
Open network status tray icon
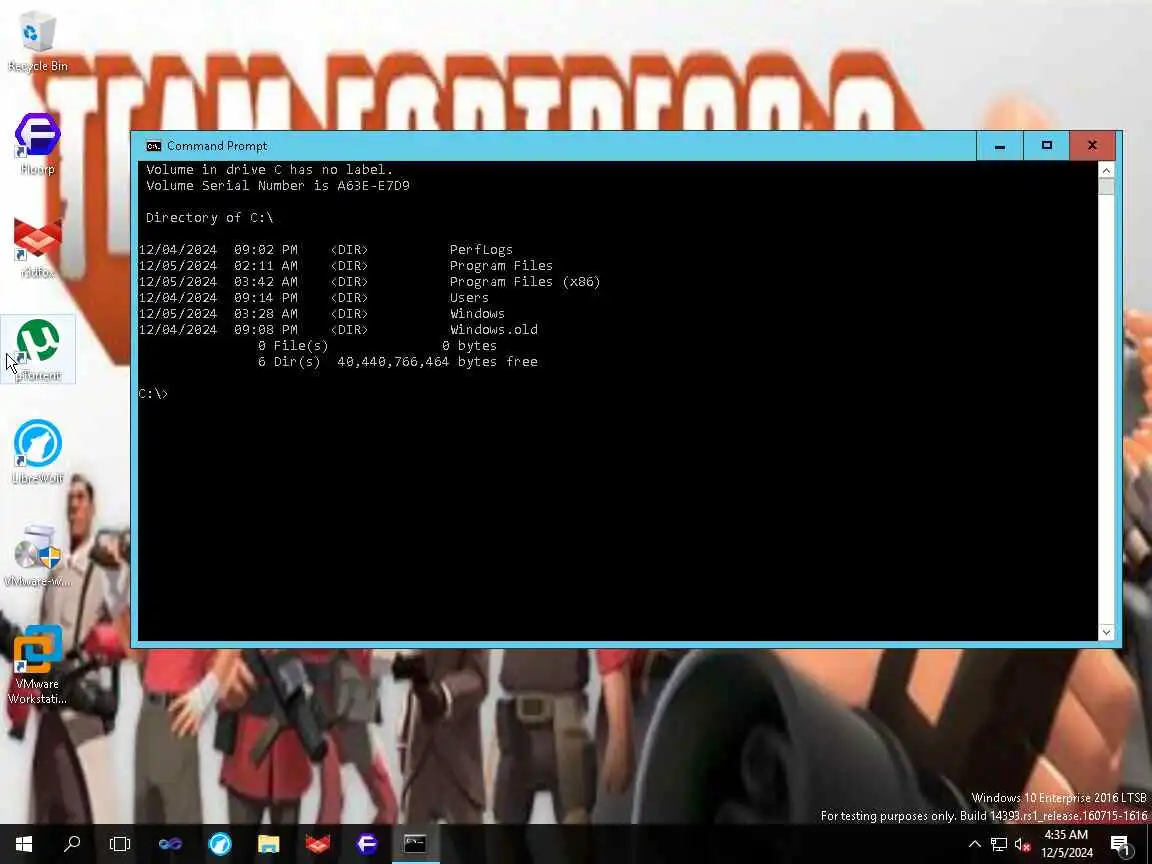(x=998, y=844)
